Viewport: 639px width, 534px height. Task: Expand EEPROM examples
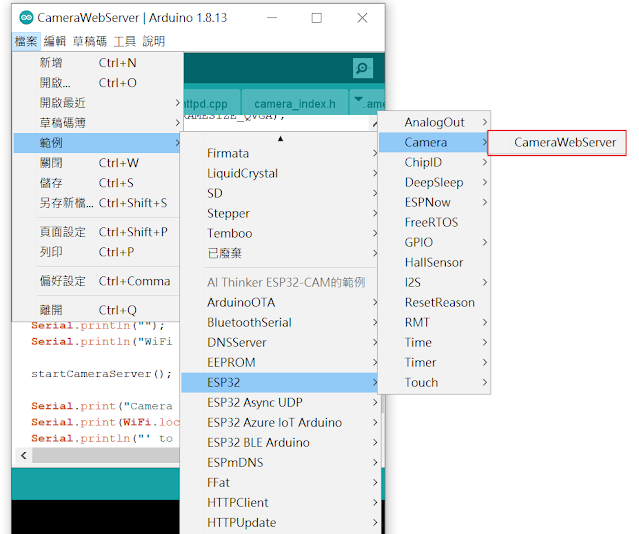[280, 362]
